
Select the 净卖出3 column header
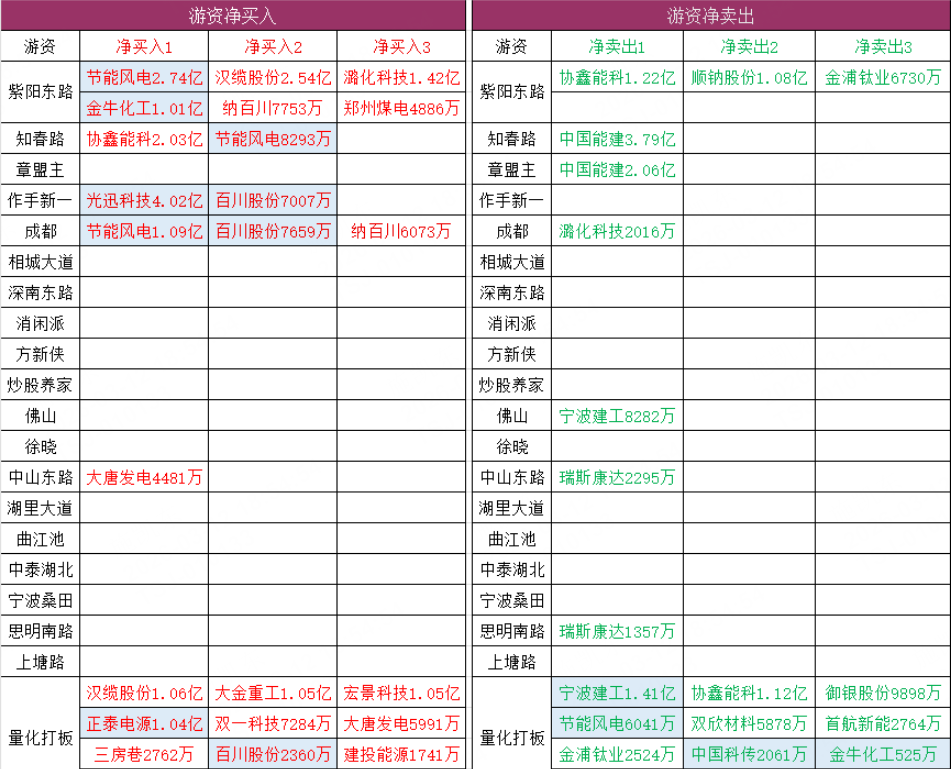click(883, 47)
